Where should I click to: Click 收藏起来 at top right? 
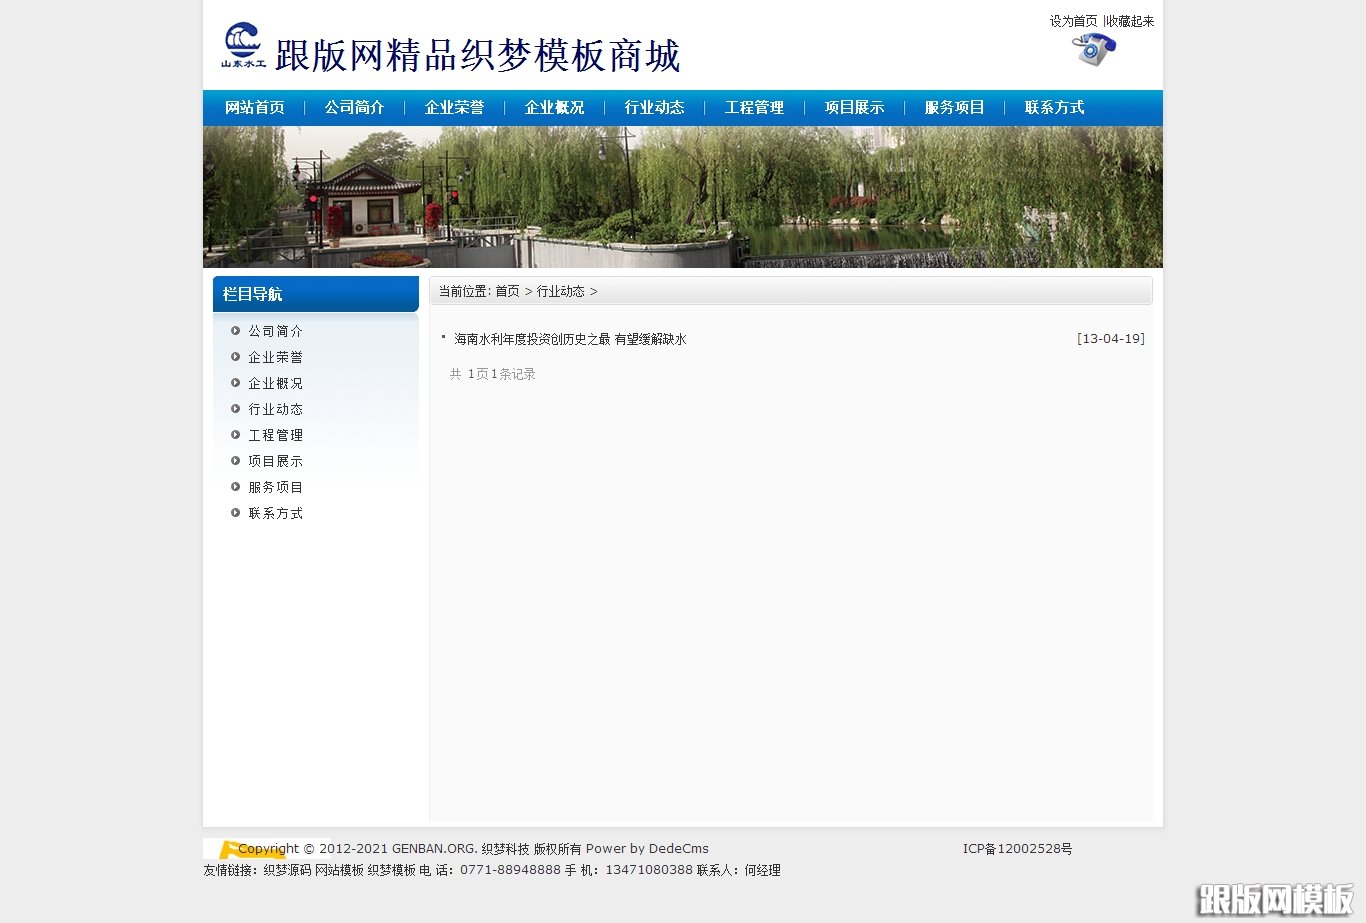click(1131, 20)
